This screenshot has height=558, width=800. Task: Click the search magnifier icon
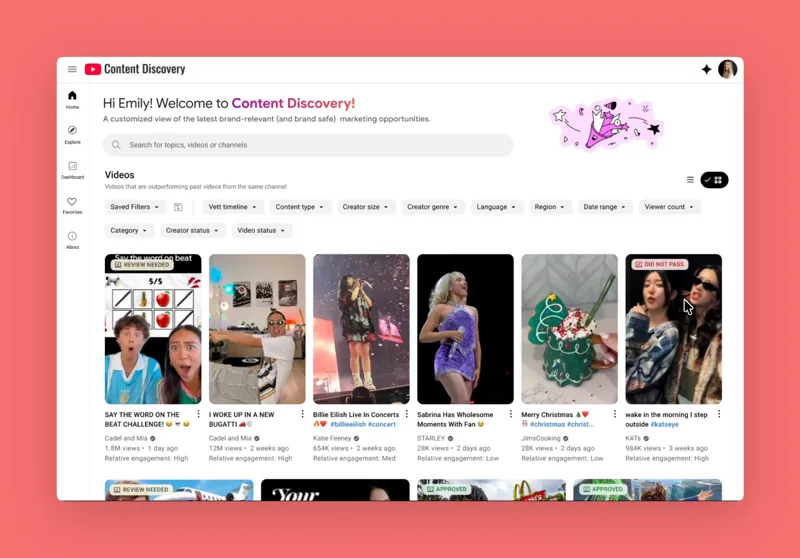click(x=116, y=145)
